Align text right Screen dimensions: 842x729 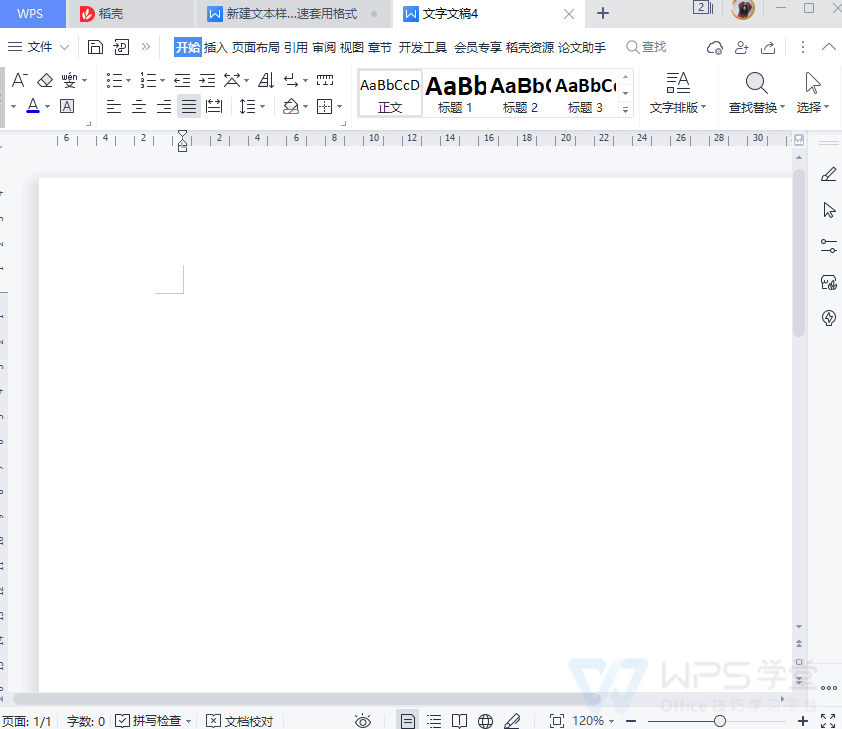164,106
